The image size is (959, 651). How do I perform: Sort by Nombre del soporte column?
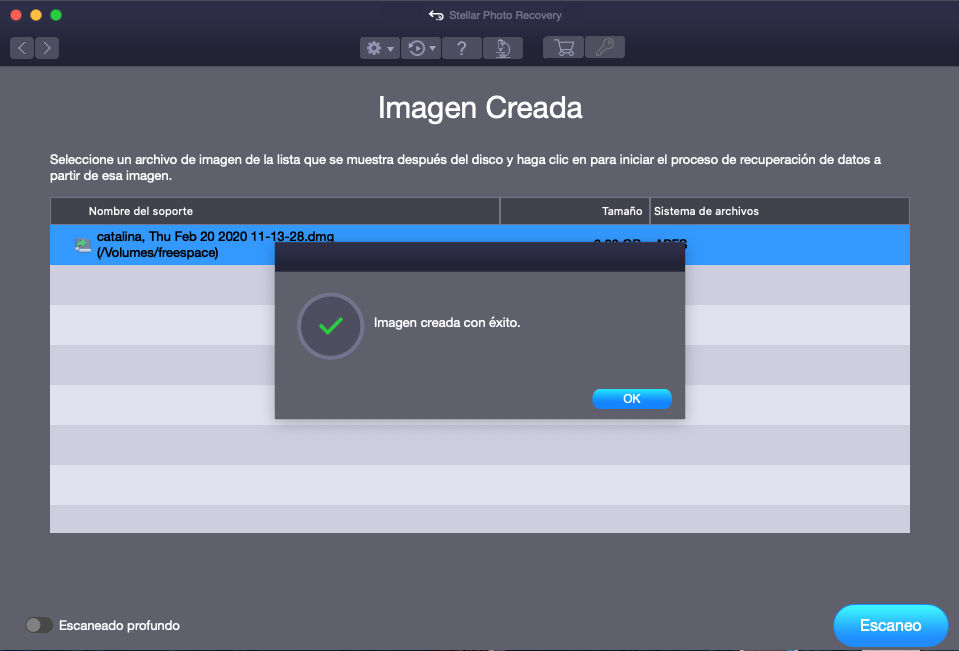(275, 211)
